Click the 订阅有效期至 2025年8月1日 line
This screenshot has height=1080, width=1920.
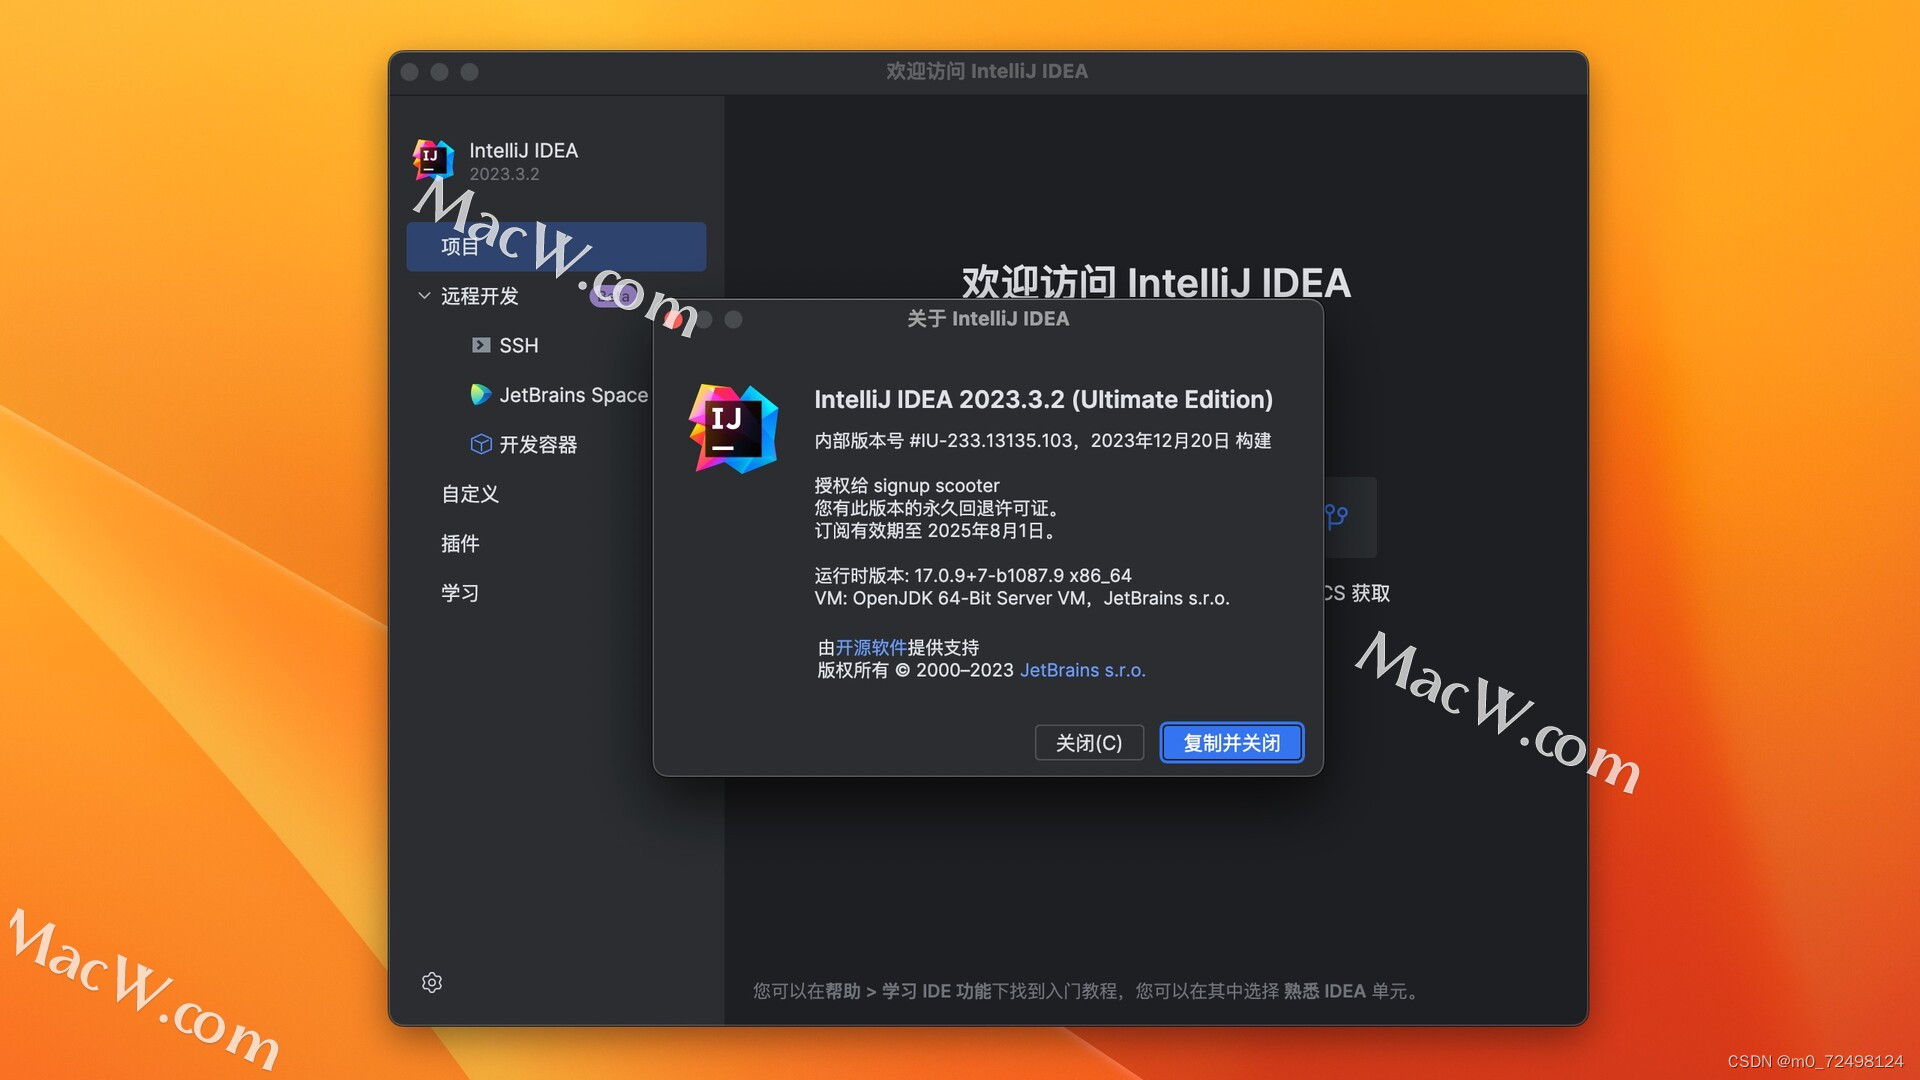tap(936, 531)
